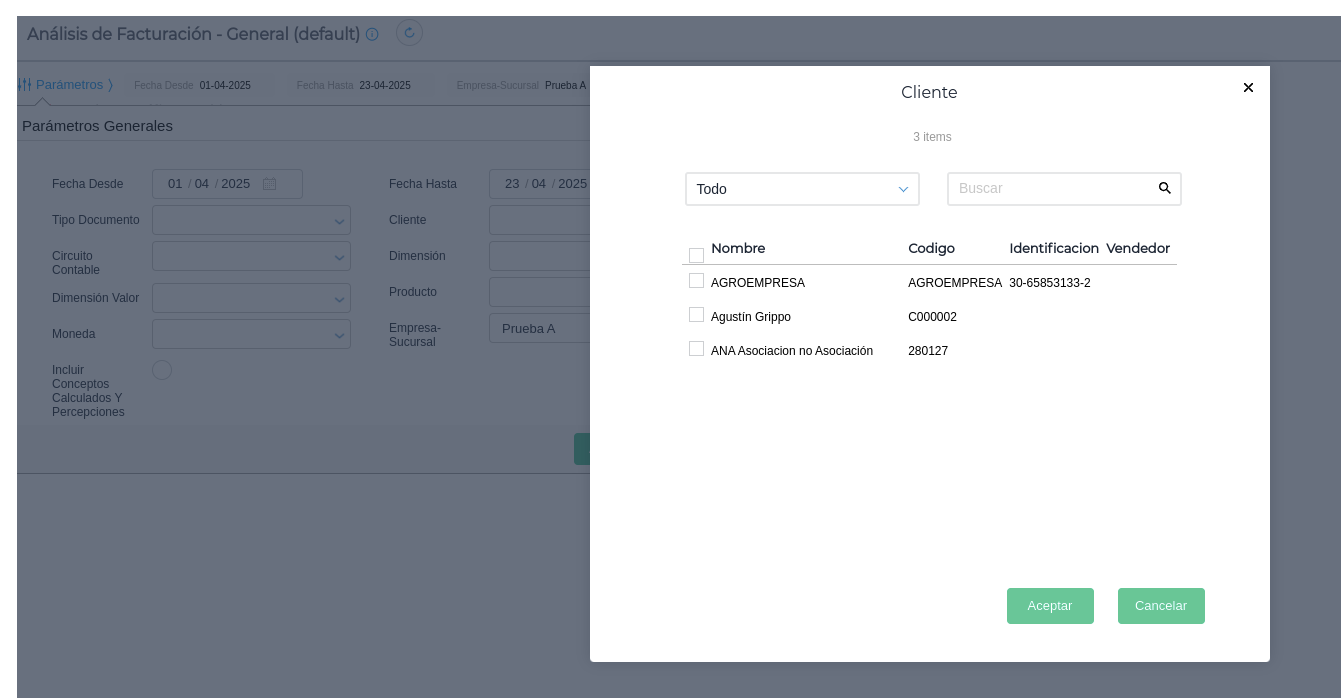Check the AGROEMPRESA row checkbox

point(696,281)
